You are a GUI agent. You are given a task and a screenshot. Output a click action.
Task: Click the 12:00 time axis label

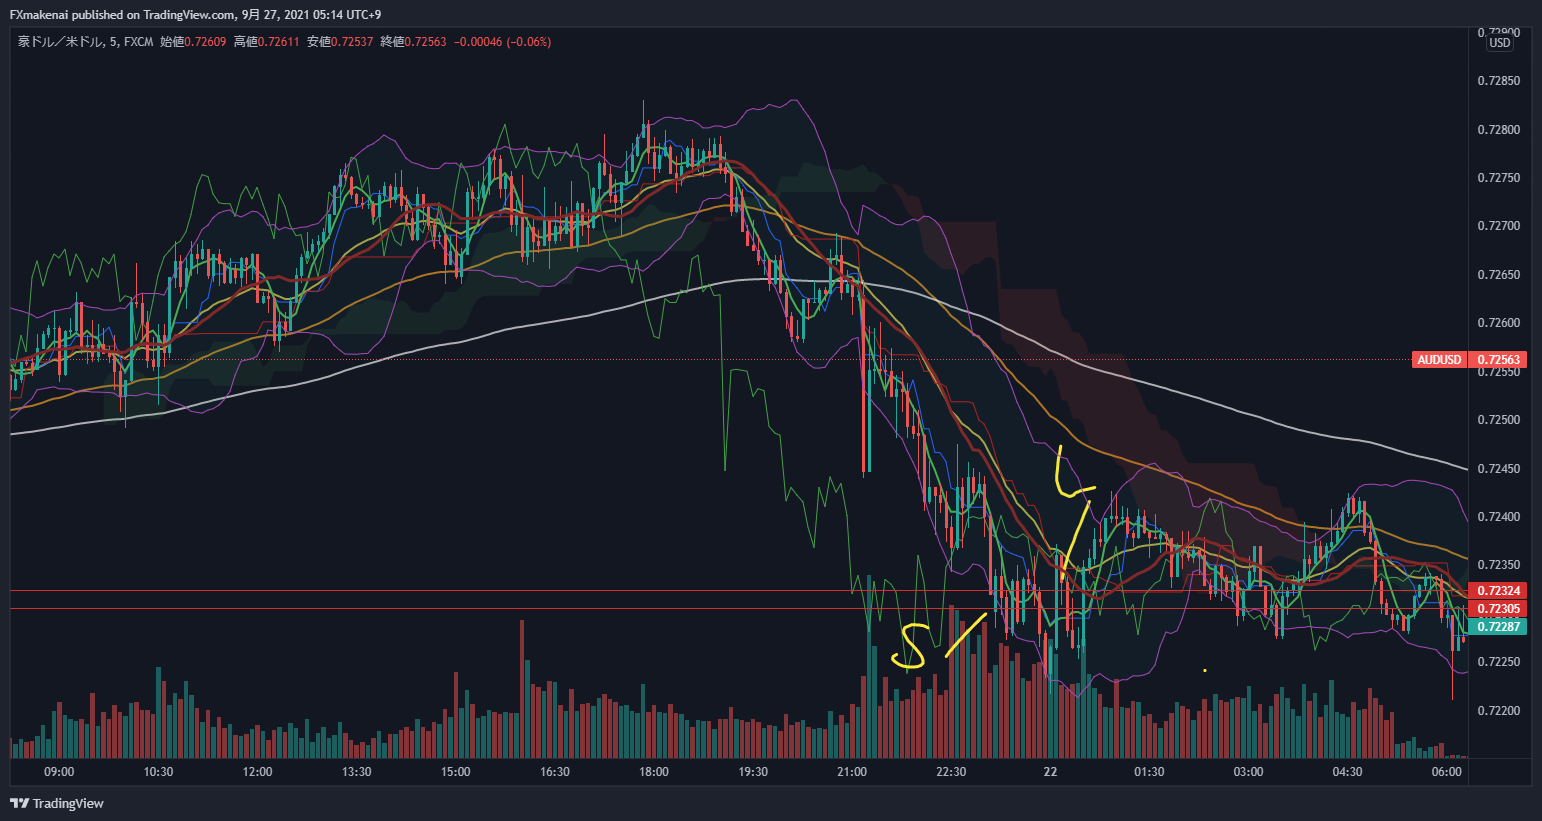pyautogui.click(x=257, y=772)
